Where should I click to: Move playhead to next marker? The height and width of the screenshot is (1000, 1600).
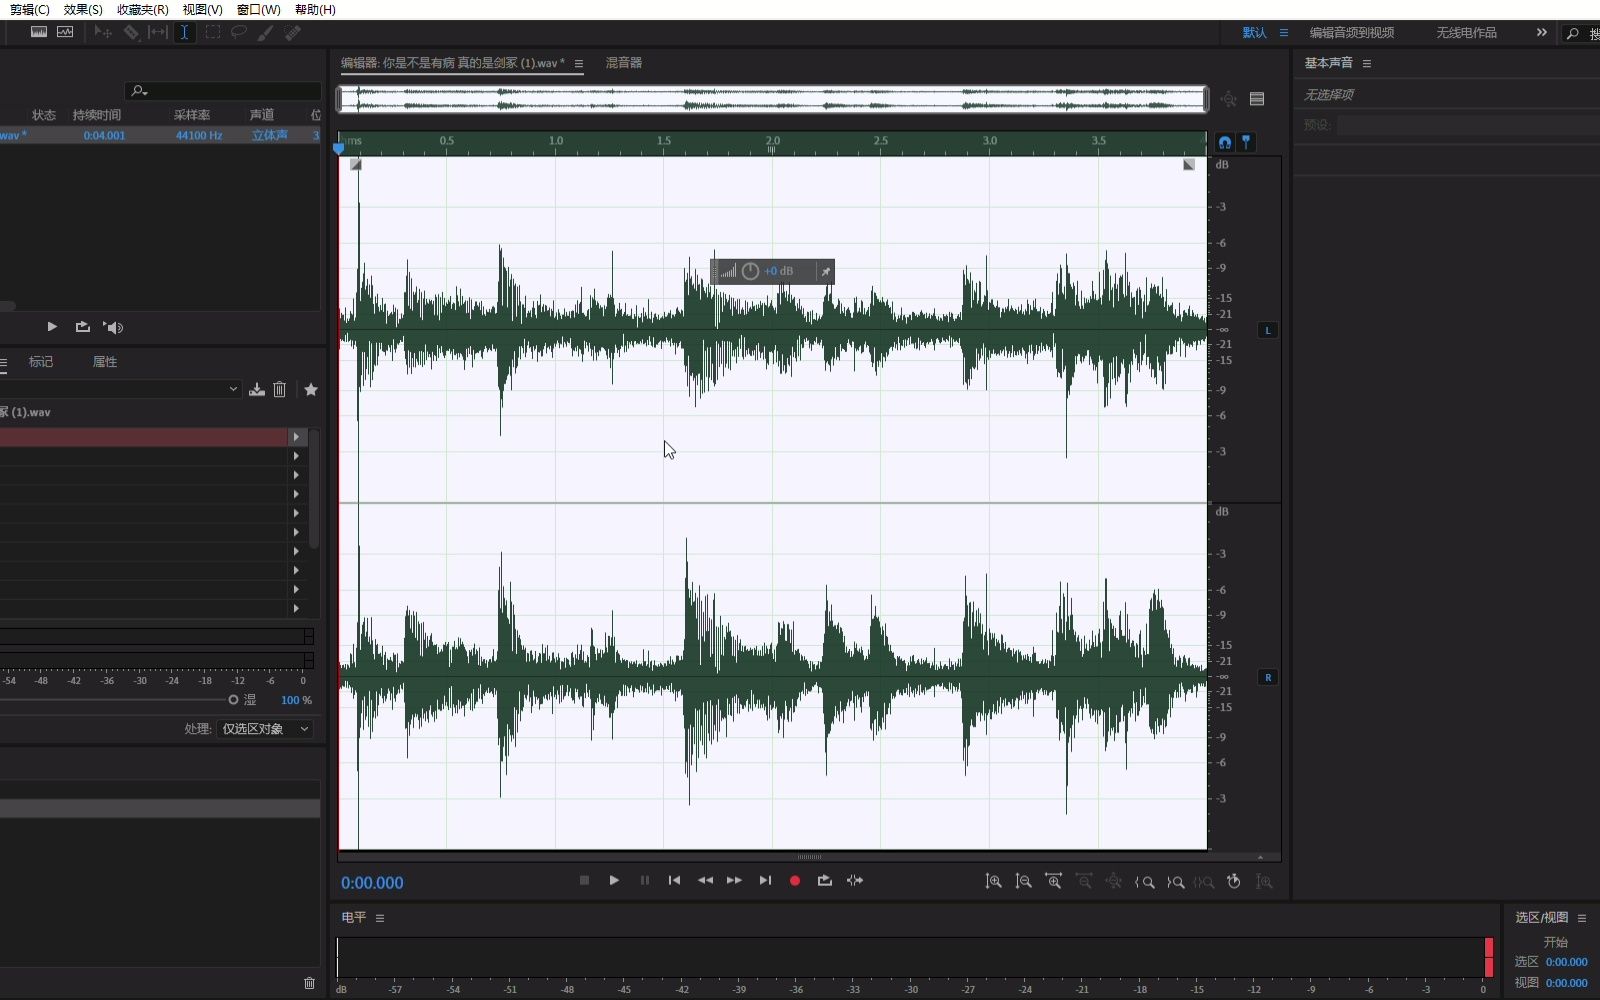point(765,881)
